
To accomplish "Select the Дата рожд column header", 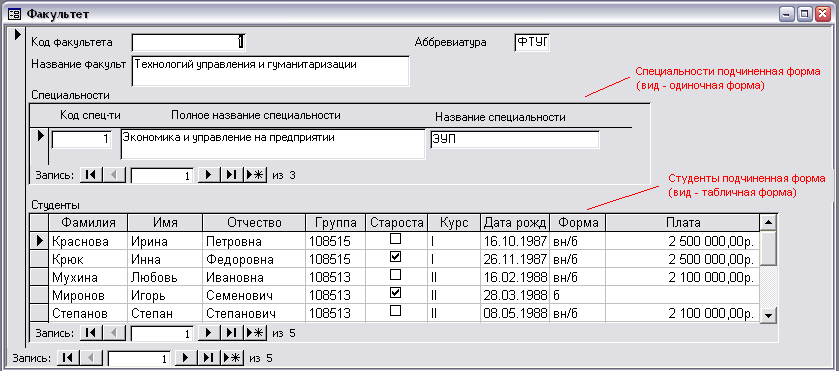I will coord(515,222).
